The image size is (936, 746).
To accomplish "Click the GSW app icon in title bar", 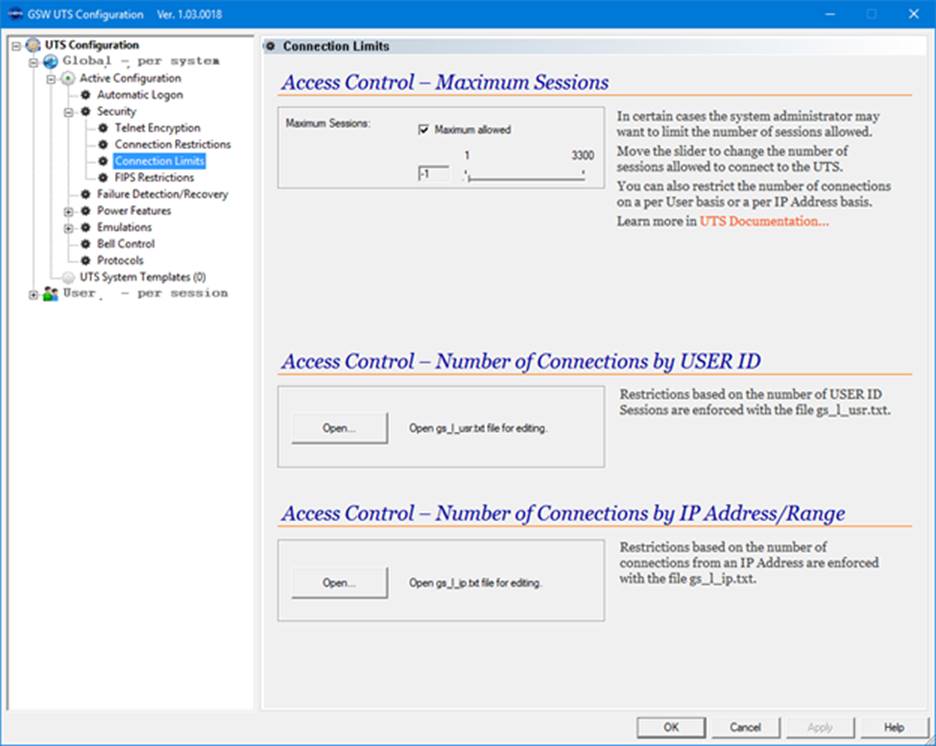I will point(16,14).
